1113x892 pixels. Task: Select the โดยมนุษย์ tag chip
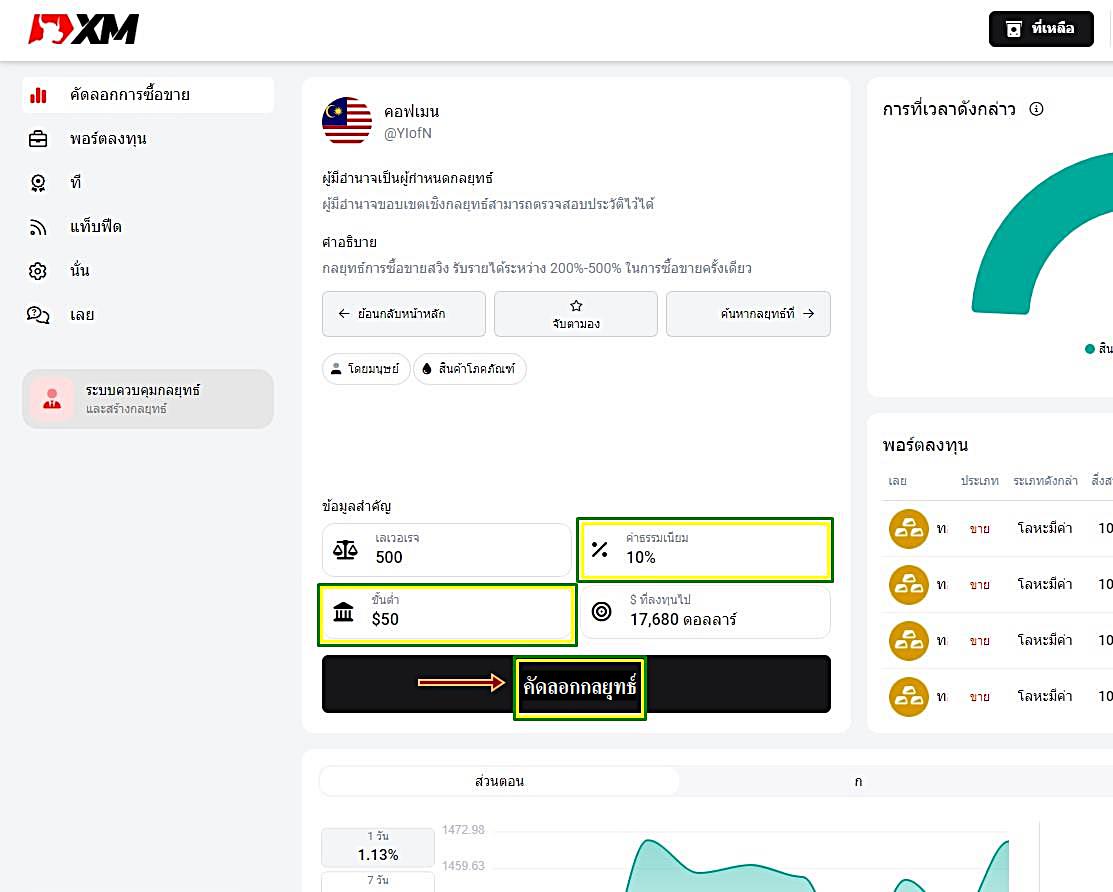(366, 369)
